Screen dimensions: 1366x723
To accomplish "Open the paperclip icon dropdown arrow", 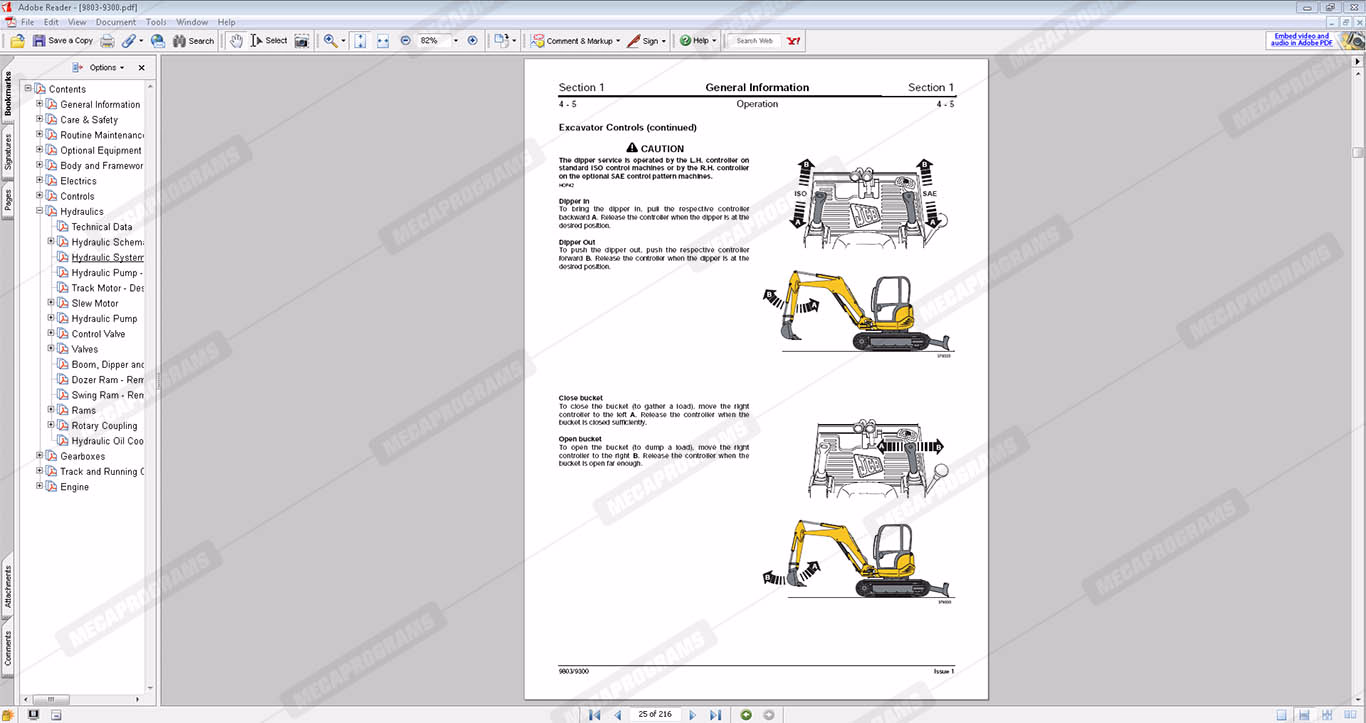I will tap(141, 41).
